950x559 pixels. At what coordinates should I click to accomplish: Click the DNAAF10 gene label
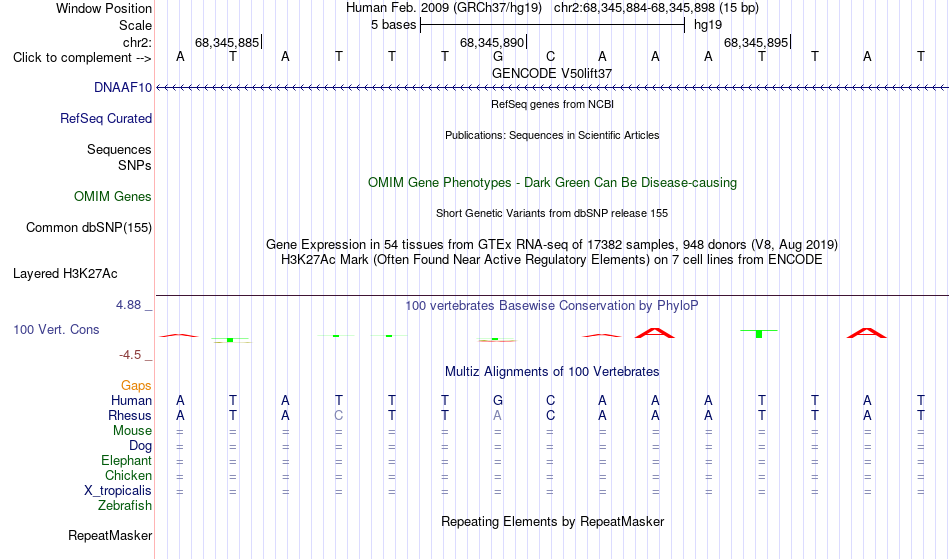(122, 88)
